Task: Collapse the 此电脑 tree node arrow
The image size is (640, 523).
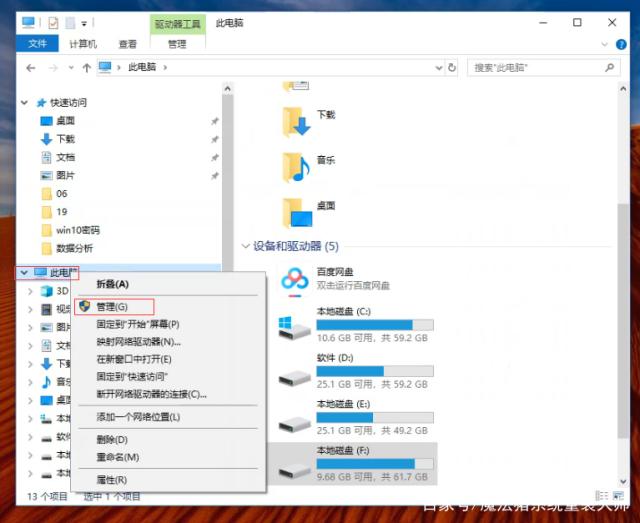Action: click(23, 272)
